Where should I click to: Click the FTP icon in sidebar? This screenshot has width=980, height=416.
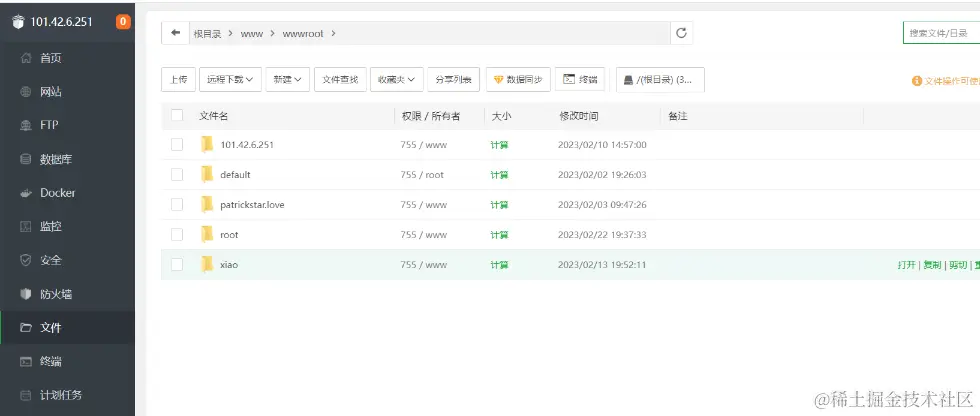pyautogui.click(x=26, y=125)
